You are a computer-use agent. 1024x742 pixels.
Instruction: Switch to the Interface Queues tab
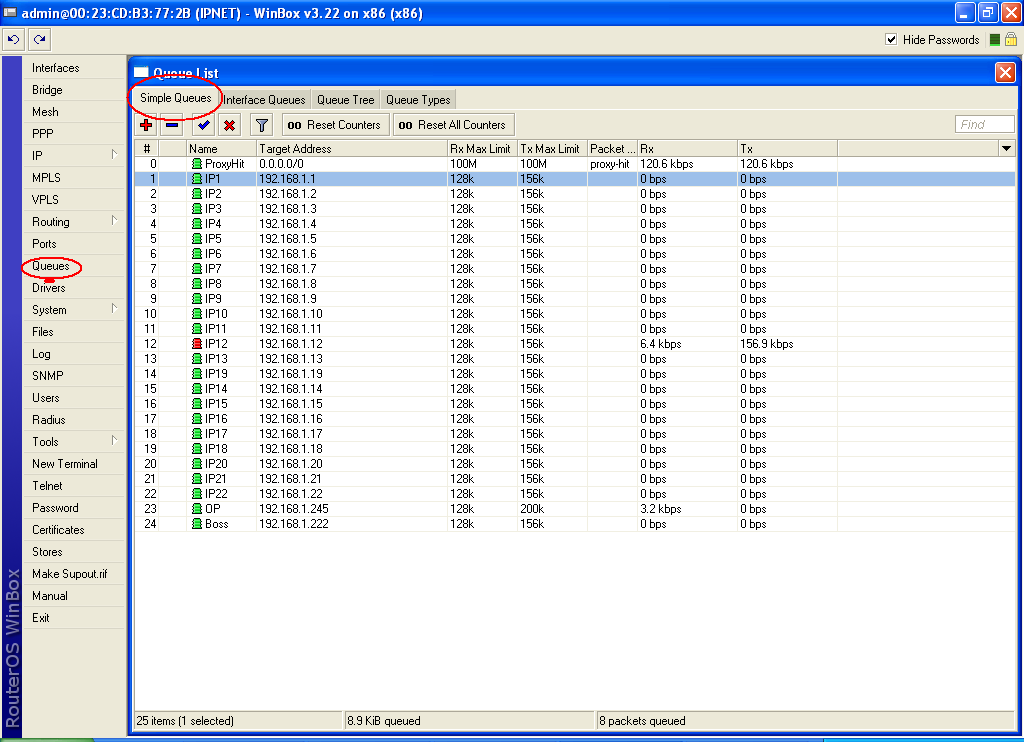coord(264,99)
